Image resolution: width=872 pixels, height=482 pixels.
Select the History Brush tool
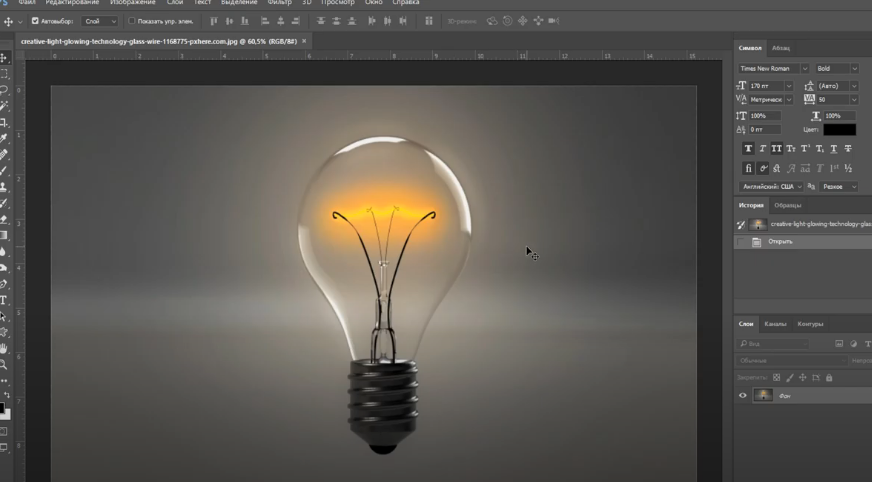(4, 203)
